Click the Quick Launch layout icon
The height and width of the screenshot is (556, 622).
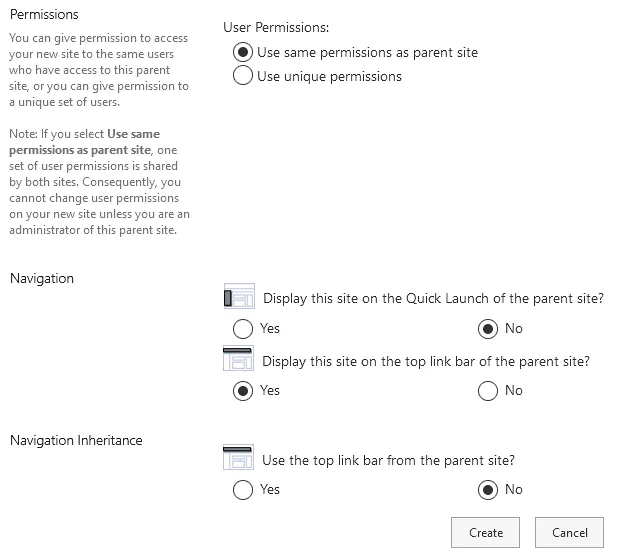239,297
